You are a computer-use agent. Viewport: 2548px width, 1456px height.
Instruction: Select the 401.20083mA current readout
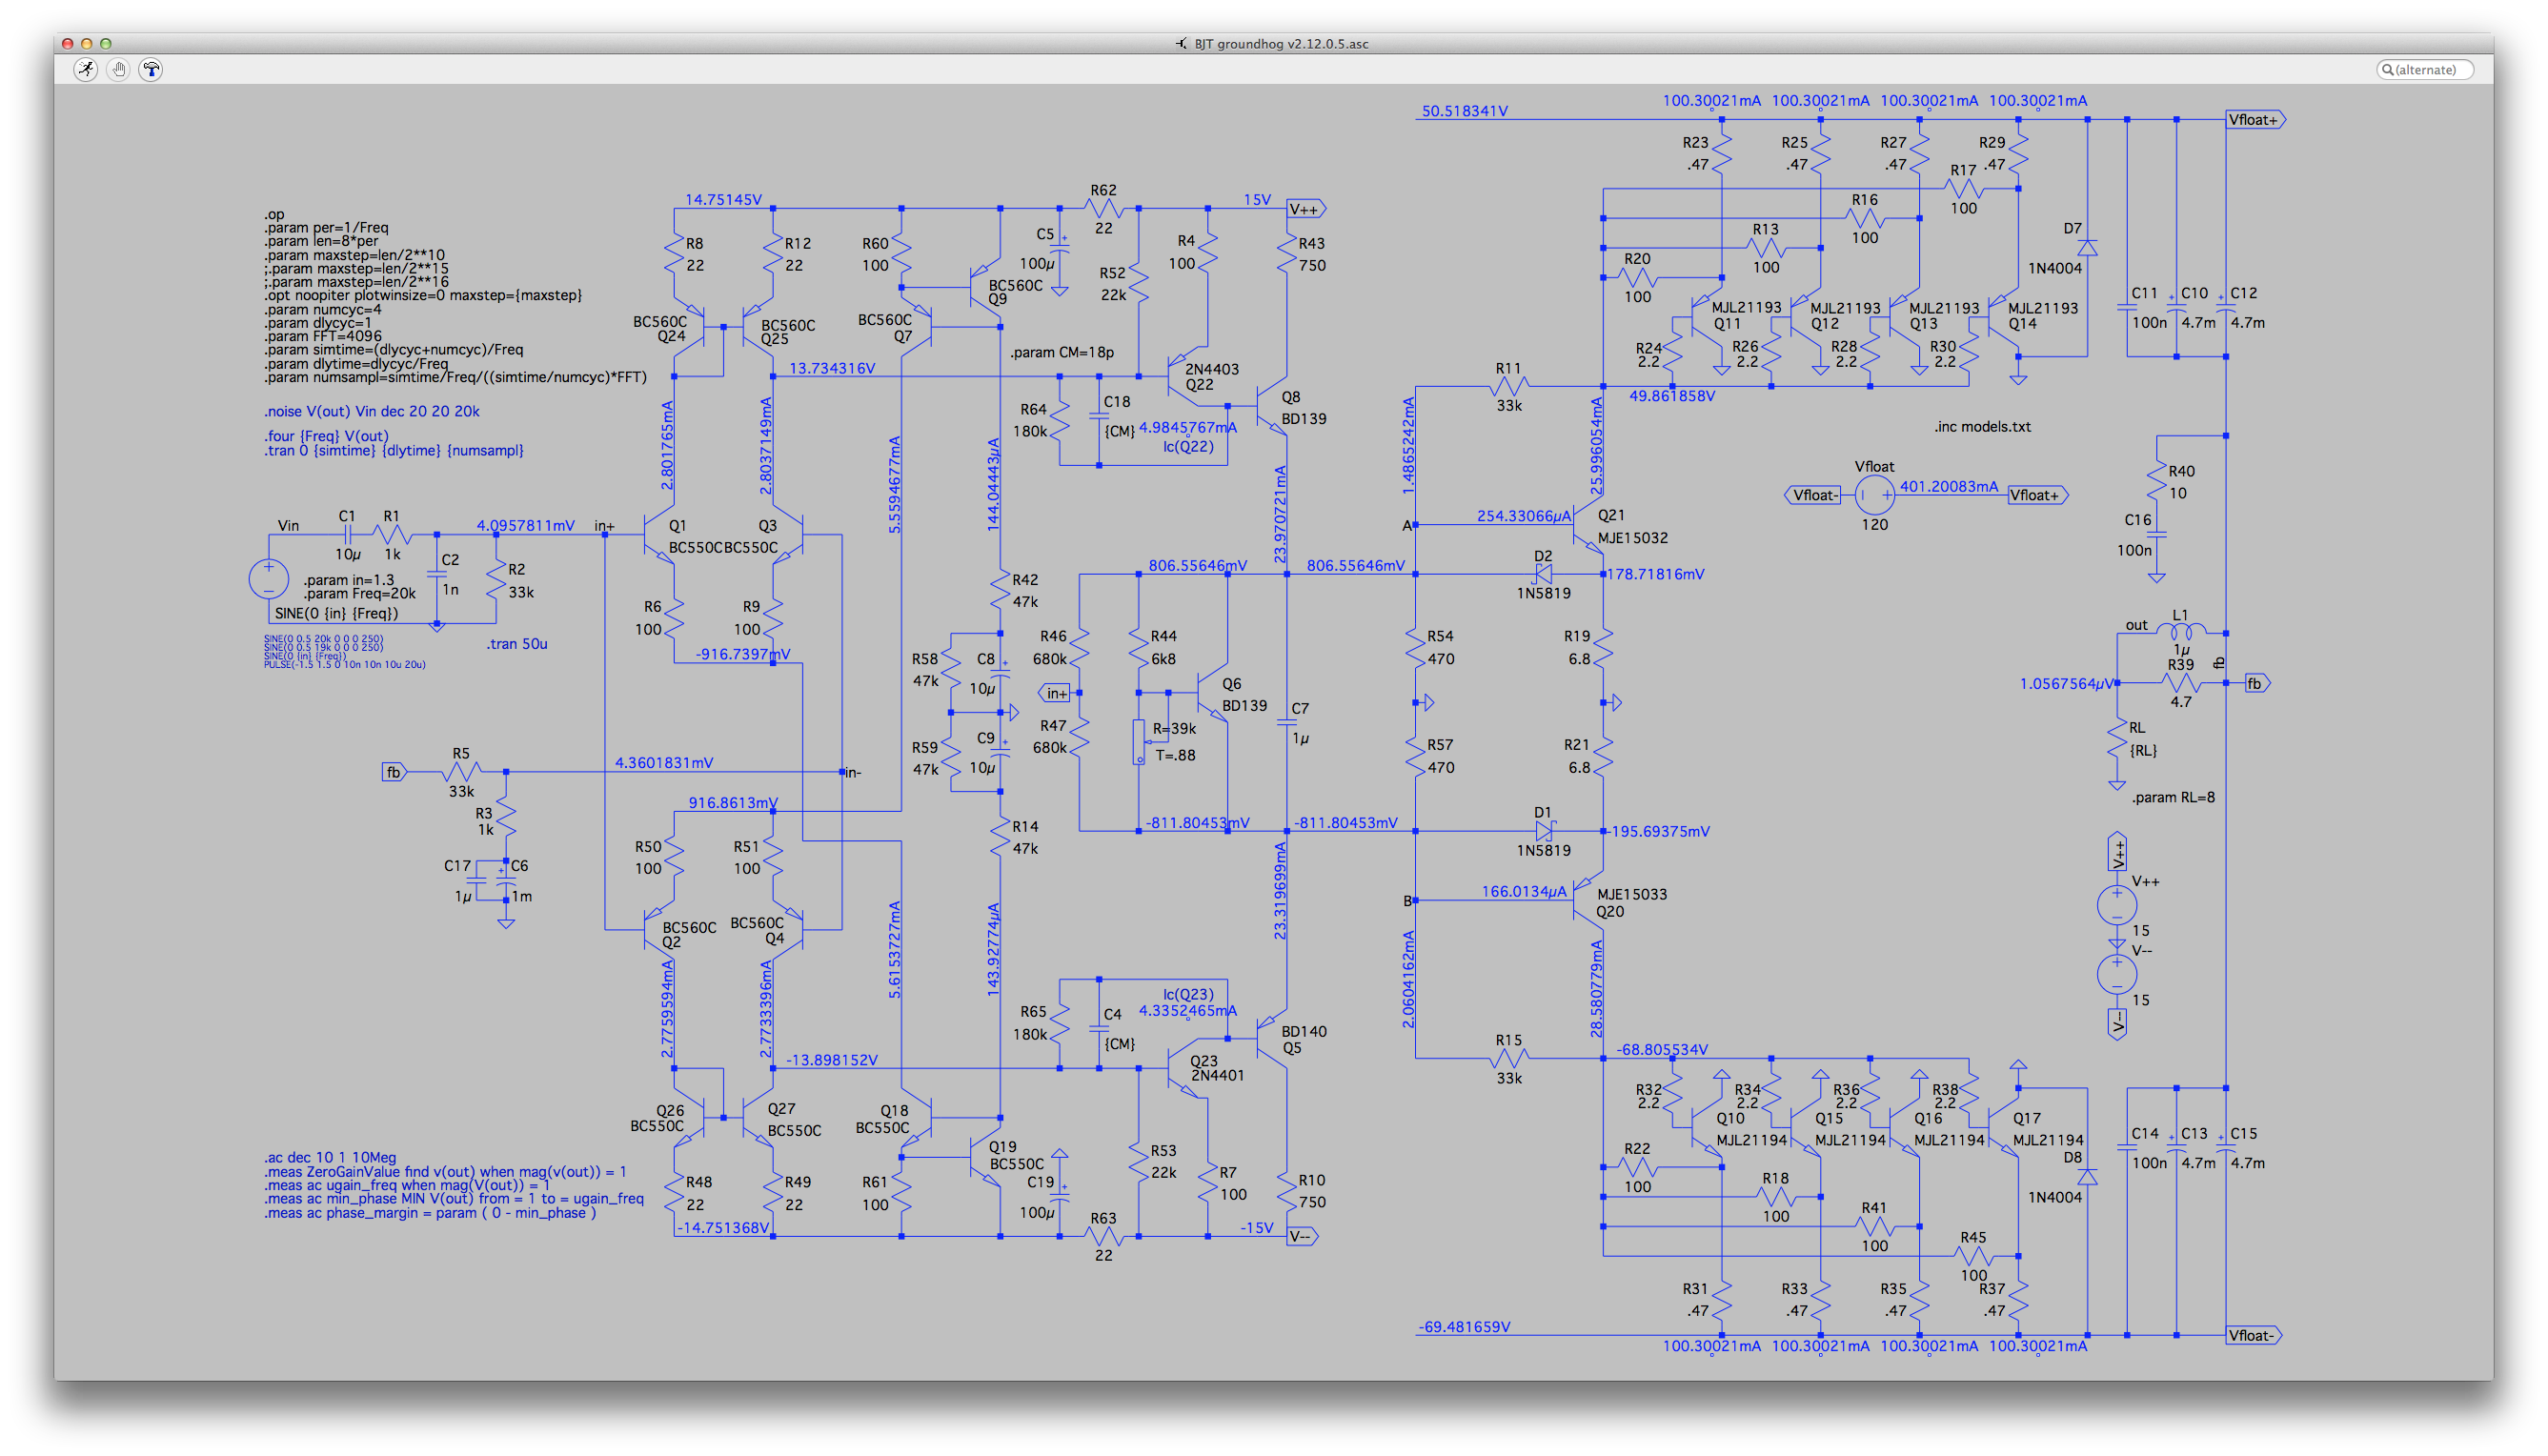[x=1948, y=487]
